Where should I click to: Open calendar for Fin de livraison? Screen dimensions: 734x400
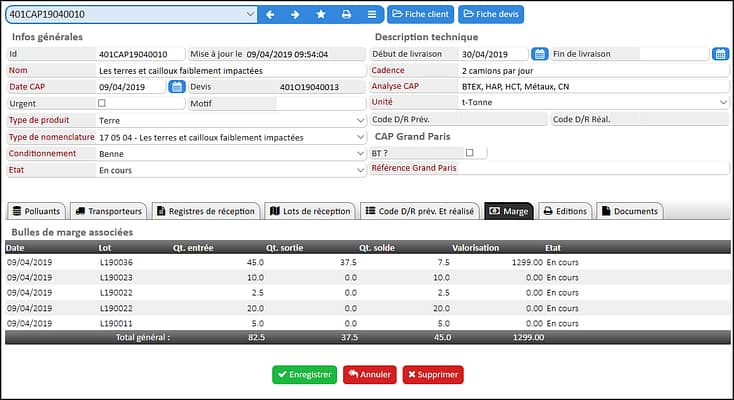click(720, 54)
